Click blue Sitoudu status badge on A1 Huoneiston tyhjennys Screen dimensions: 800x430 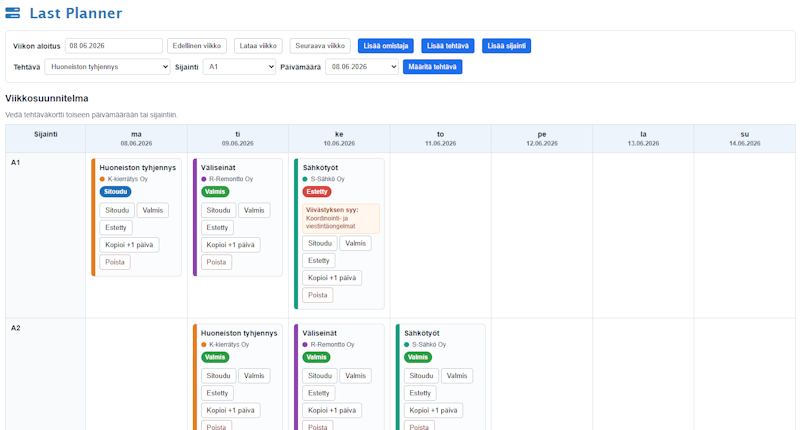tap(115, 192)
